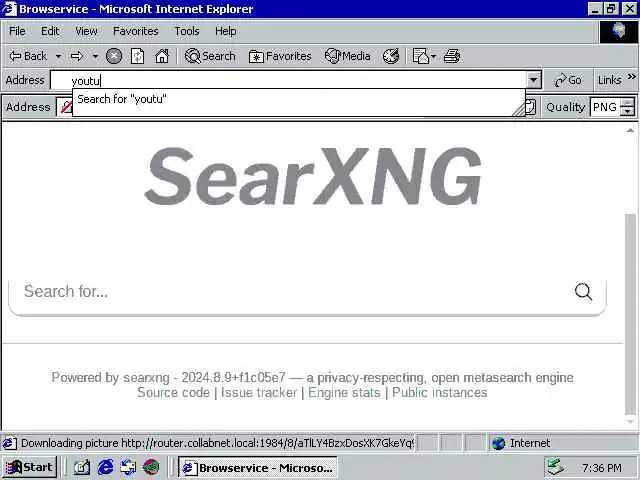Open the Help menu
640x480 pixels.
[225, 31]
